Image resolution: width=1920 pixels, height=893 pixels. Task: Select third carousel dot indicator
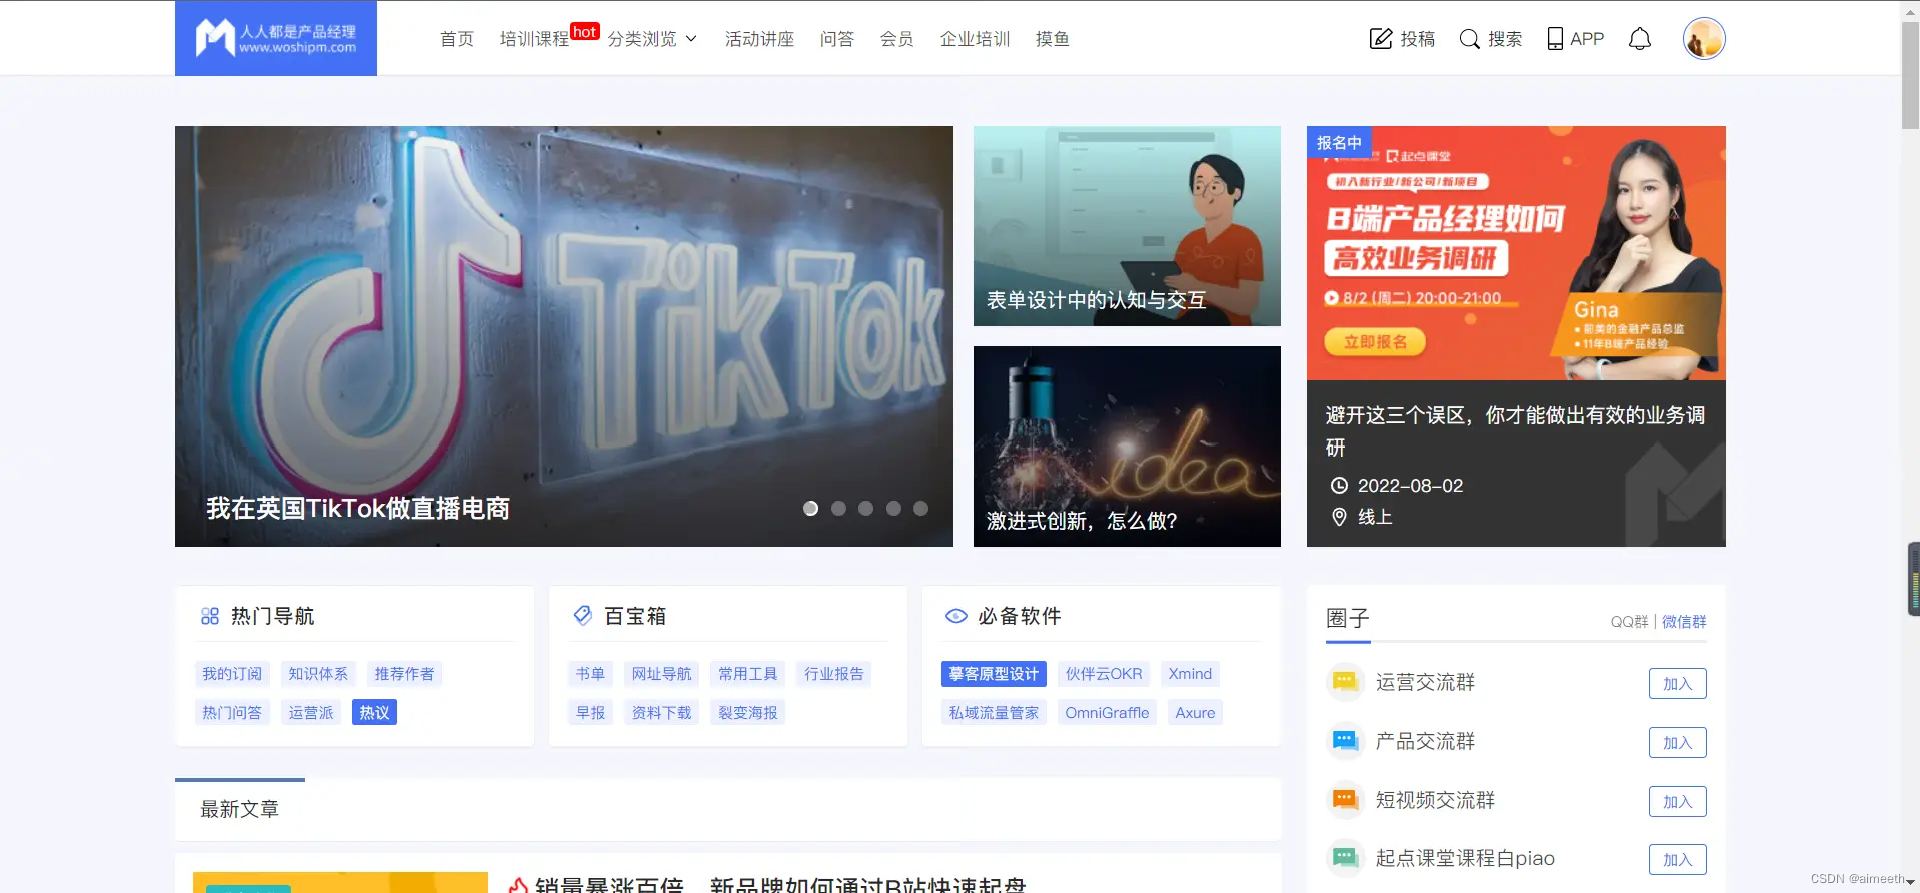(865, 509)
